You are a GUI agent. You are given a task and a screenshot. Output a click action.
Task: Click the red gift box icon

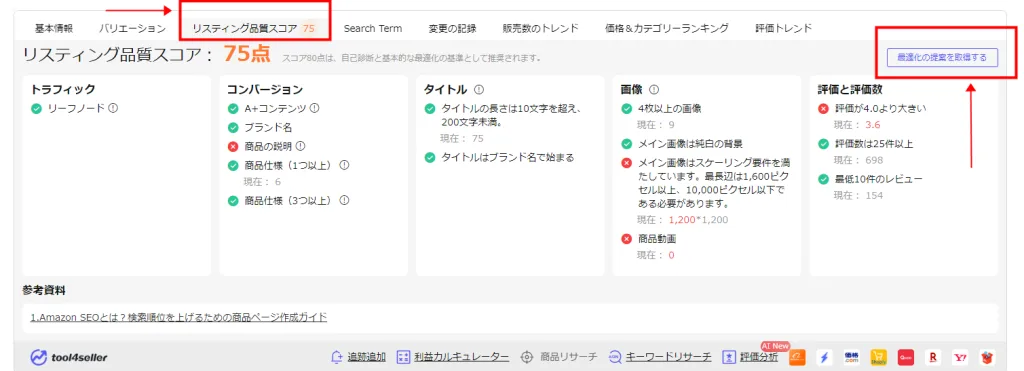tap(987, 357)
